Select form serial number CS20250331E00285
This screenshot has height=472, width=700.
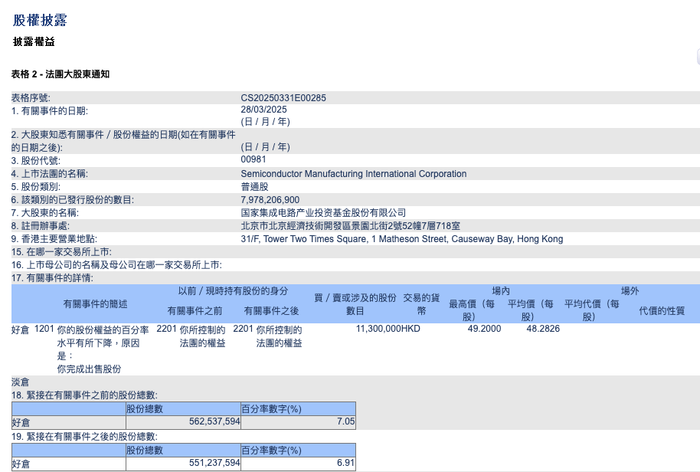tap(283, 98)
